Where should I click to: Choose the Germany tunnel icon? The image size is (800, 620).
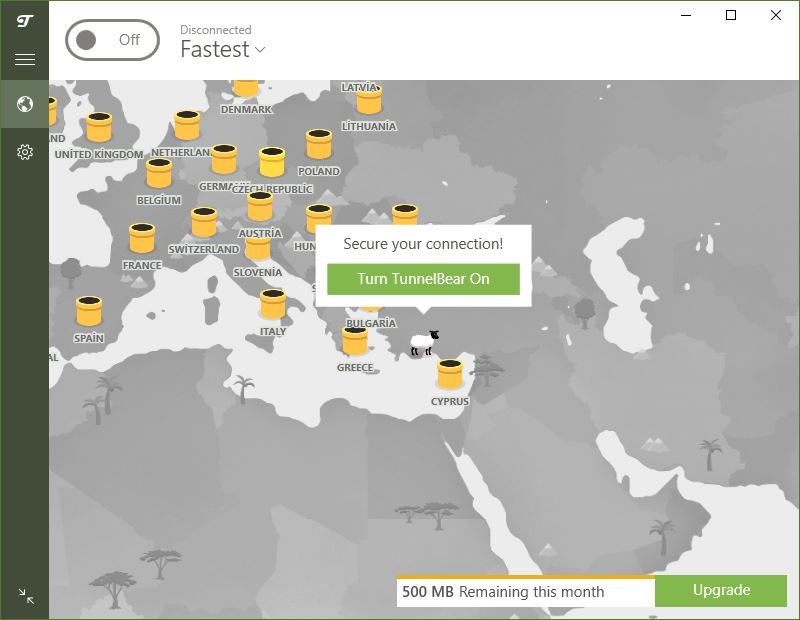point(224,159)
